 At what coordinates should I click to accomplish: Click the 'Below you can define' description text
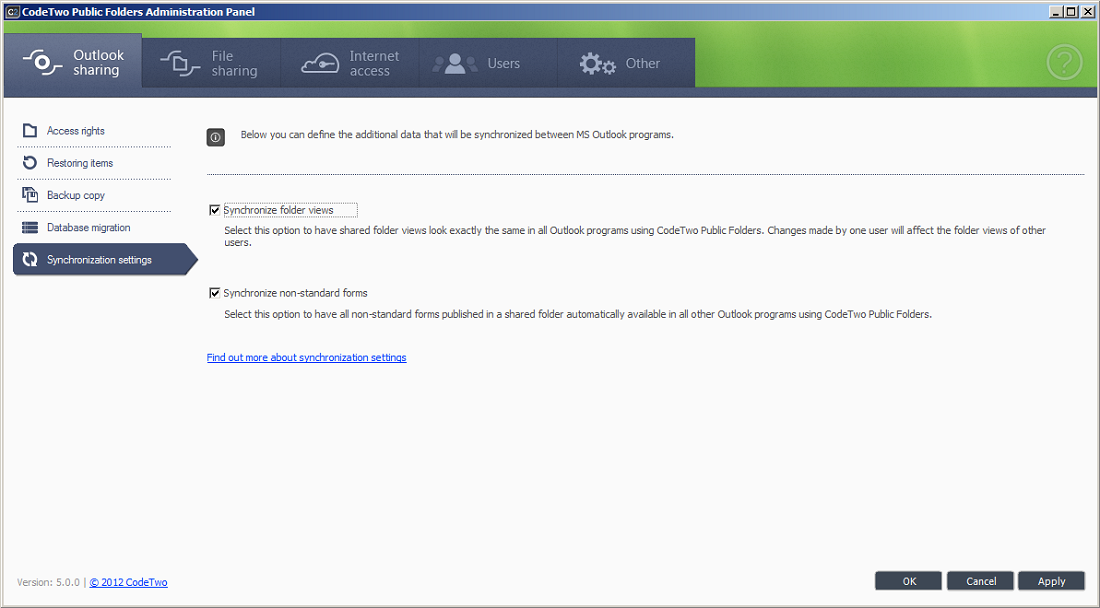[457, 135]
